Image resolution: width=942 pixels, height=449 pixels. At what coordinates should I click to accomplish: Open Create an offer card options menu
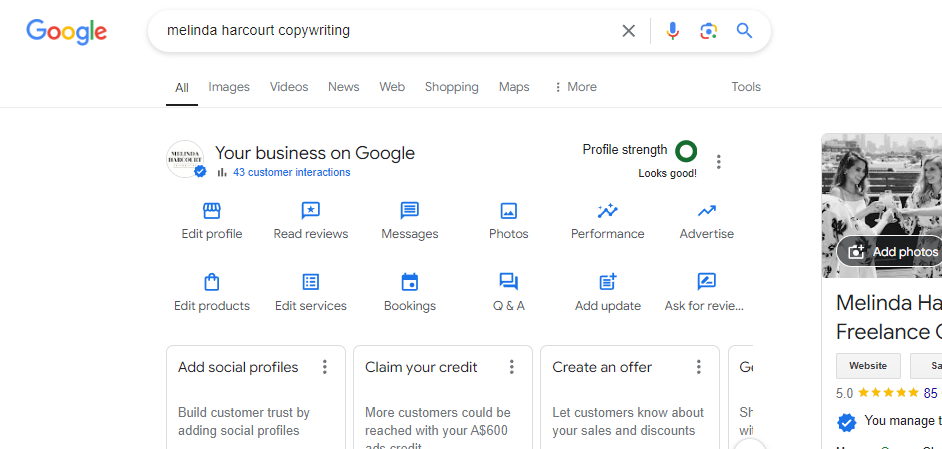pos(699,367)
